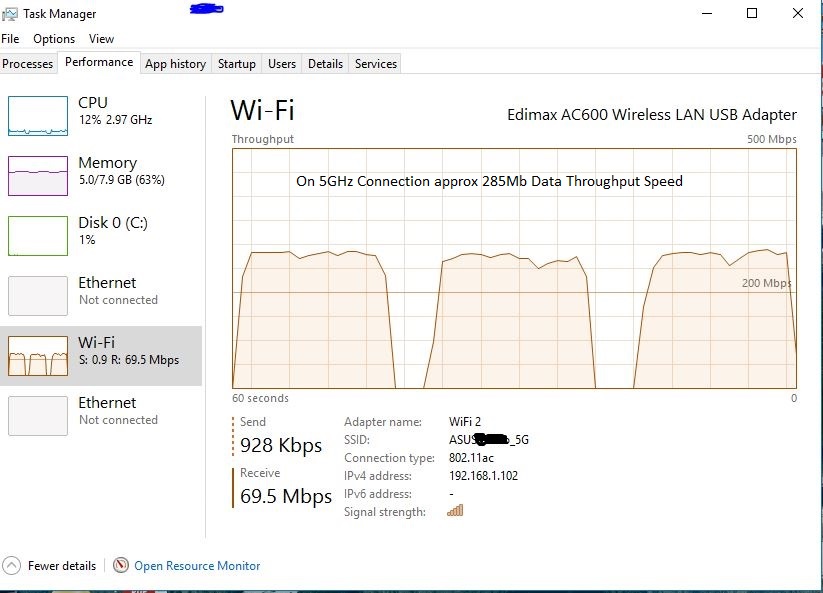Open the View menu
Viewport: 823px width, 593px height.
point(101,38)
